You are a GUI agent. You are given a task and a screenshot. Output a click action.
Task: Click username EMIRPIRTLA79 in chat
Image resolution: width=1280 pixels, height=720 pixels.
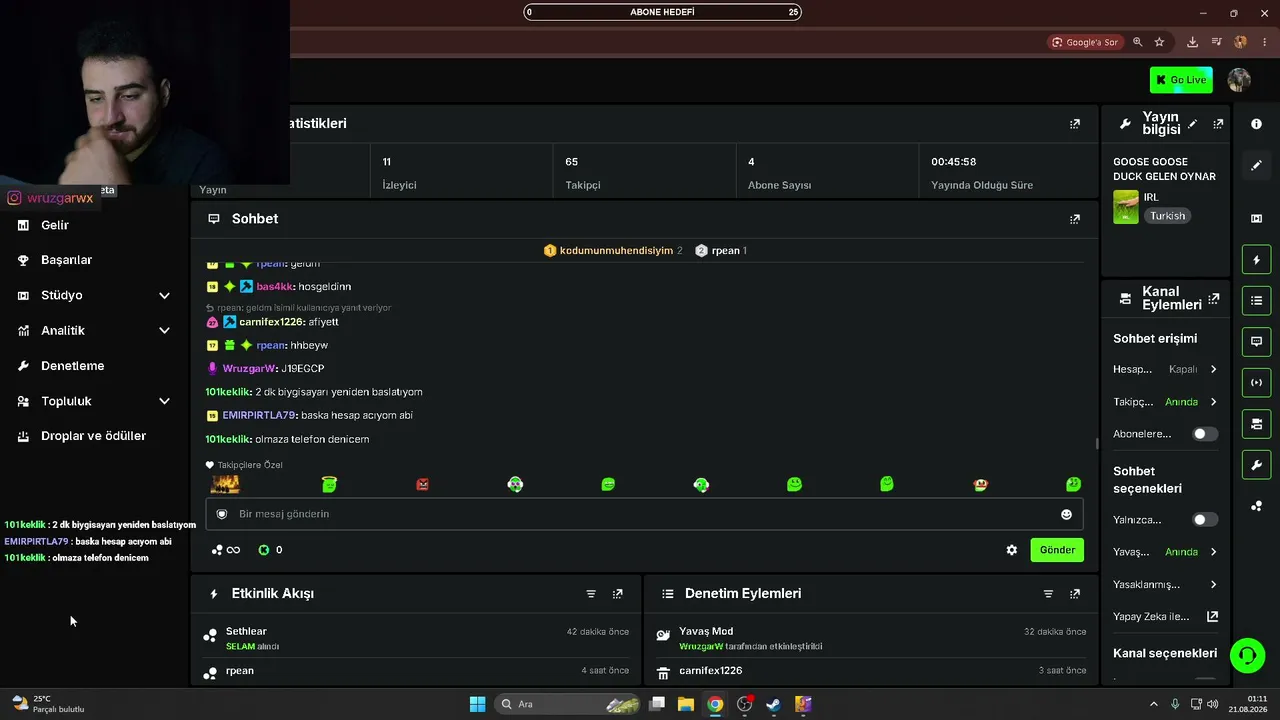259,416
